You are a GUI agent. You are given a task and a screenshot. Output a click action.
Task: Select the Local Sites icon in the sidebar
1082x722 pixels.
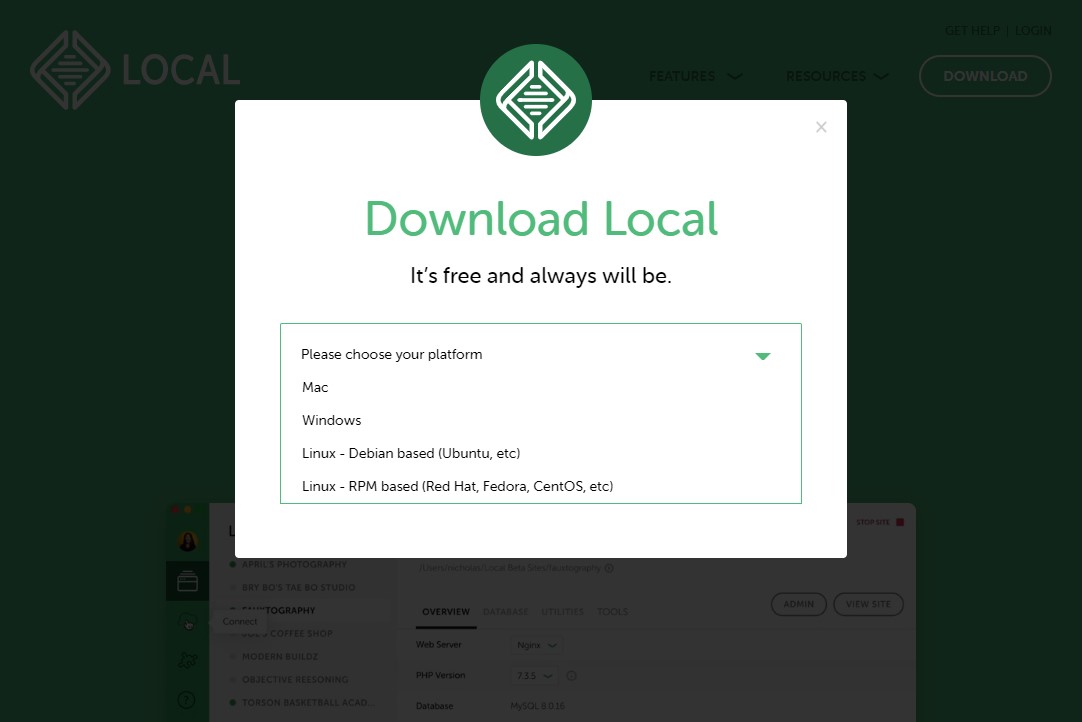tap(187, 581)
